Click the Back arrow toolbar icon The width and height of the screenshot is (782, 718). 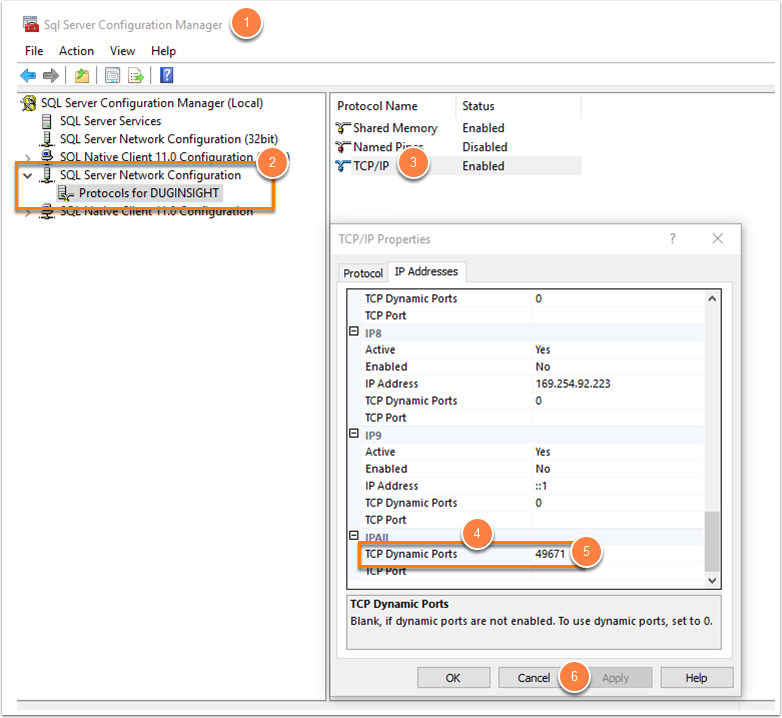pyautogui.click(x=28, y=75)
